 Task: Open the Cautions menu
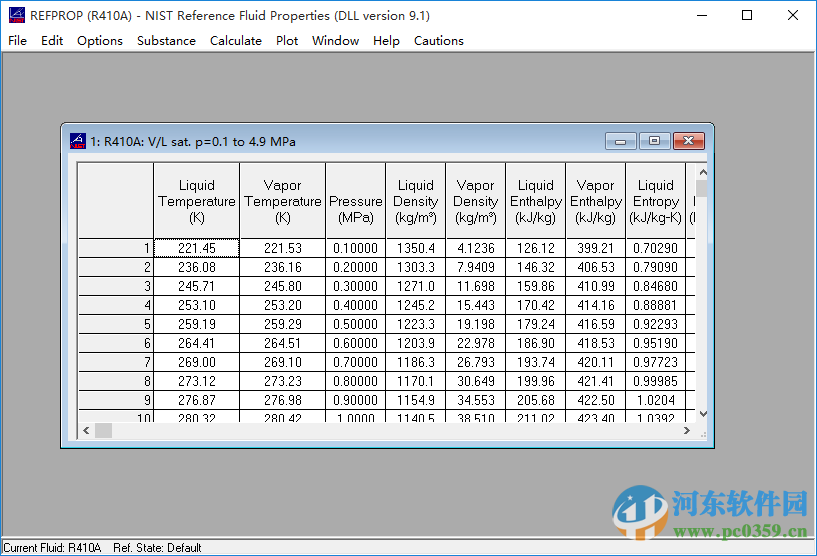[x=438, y=41]
